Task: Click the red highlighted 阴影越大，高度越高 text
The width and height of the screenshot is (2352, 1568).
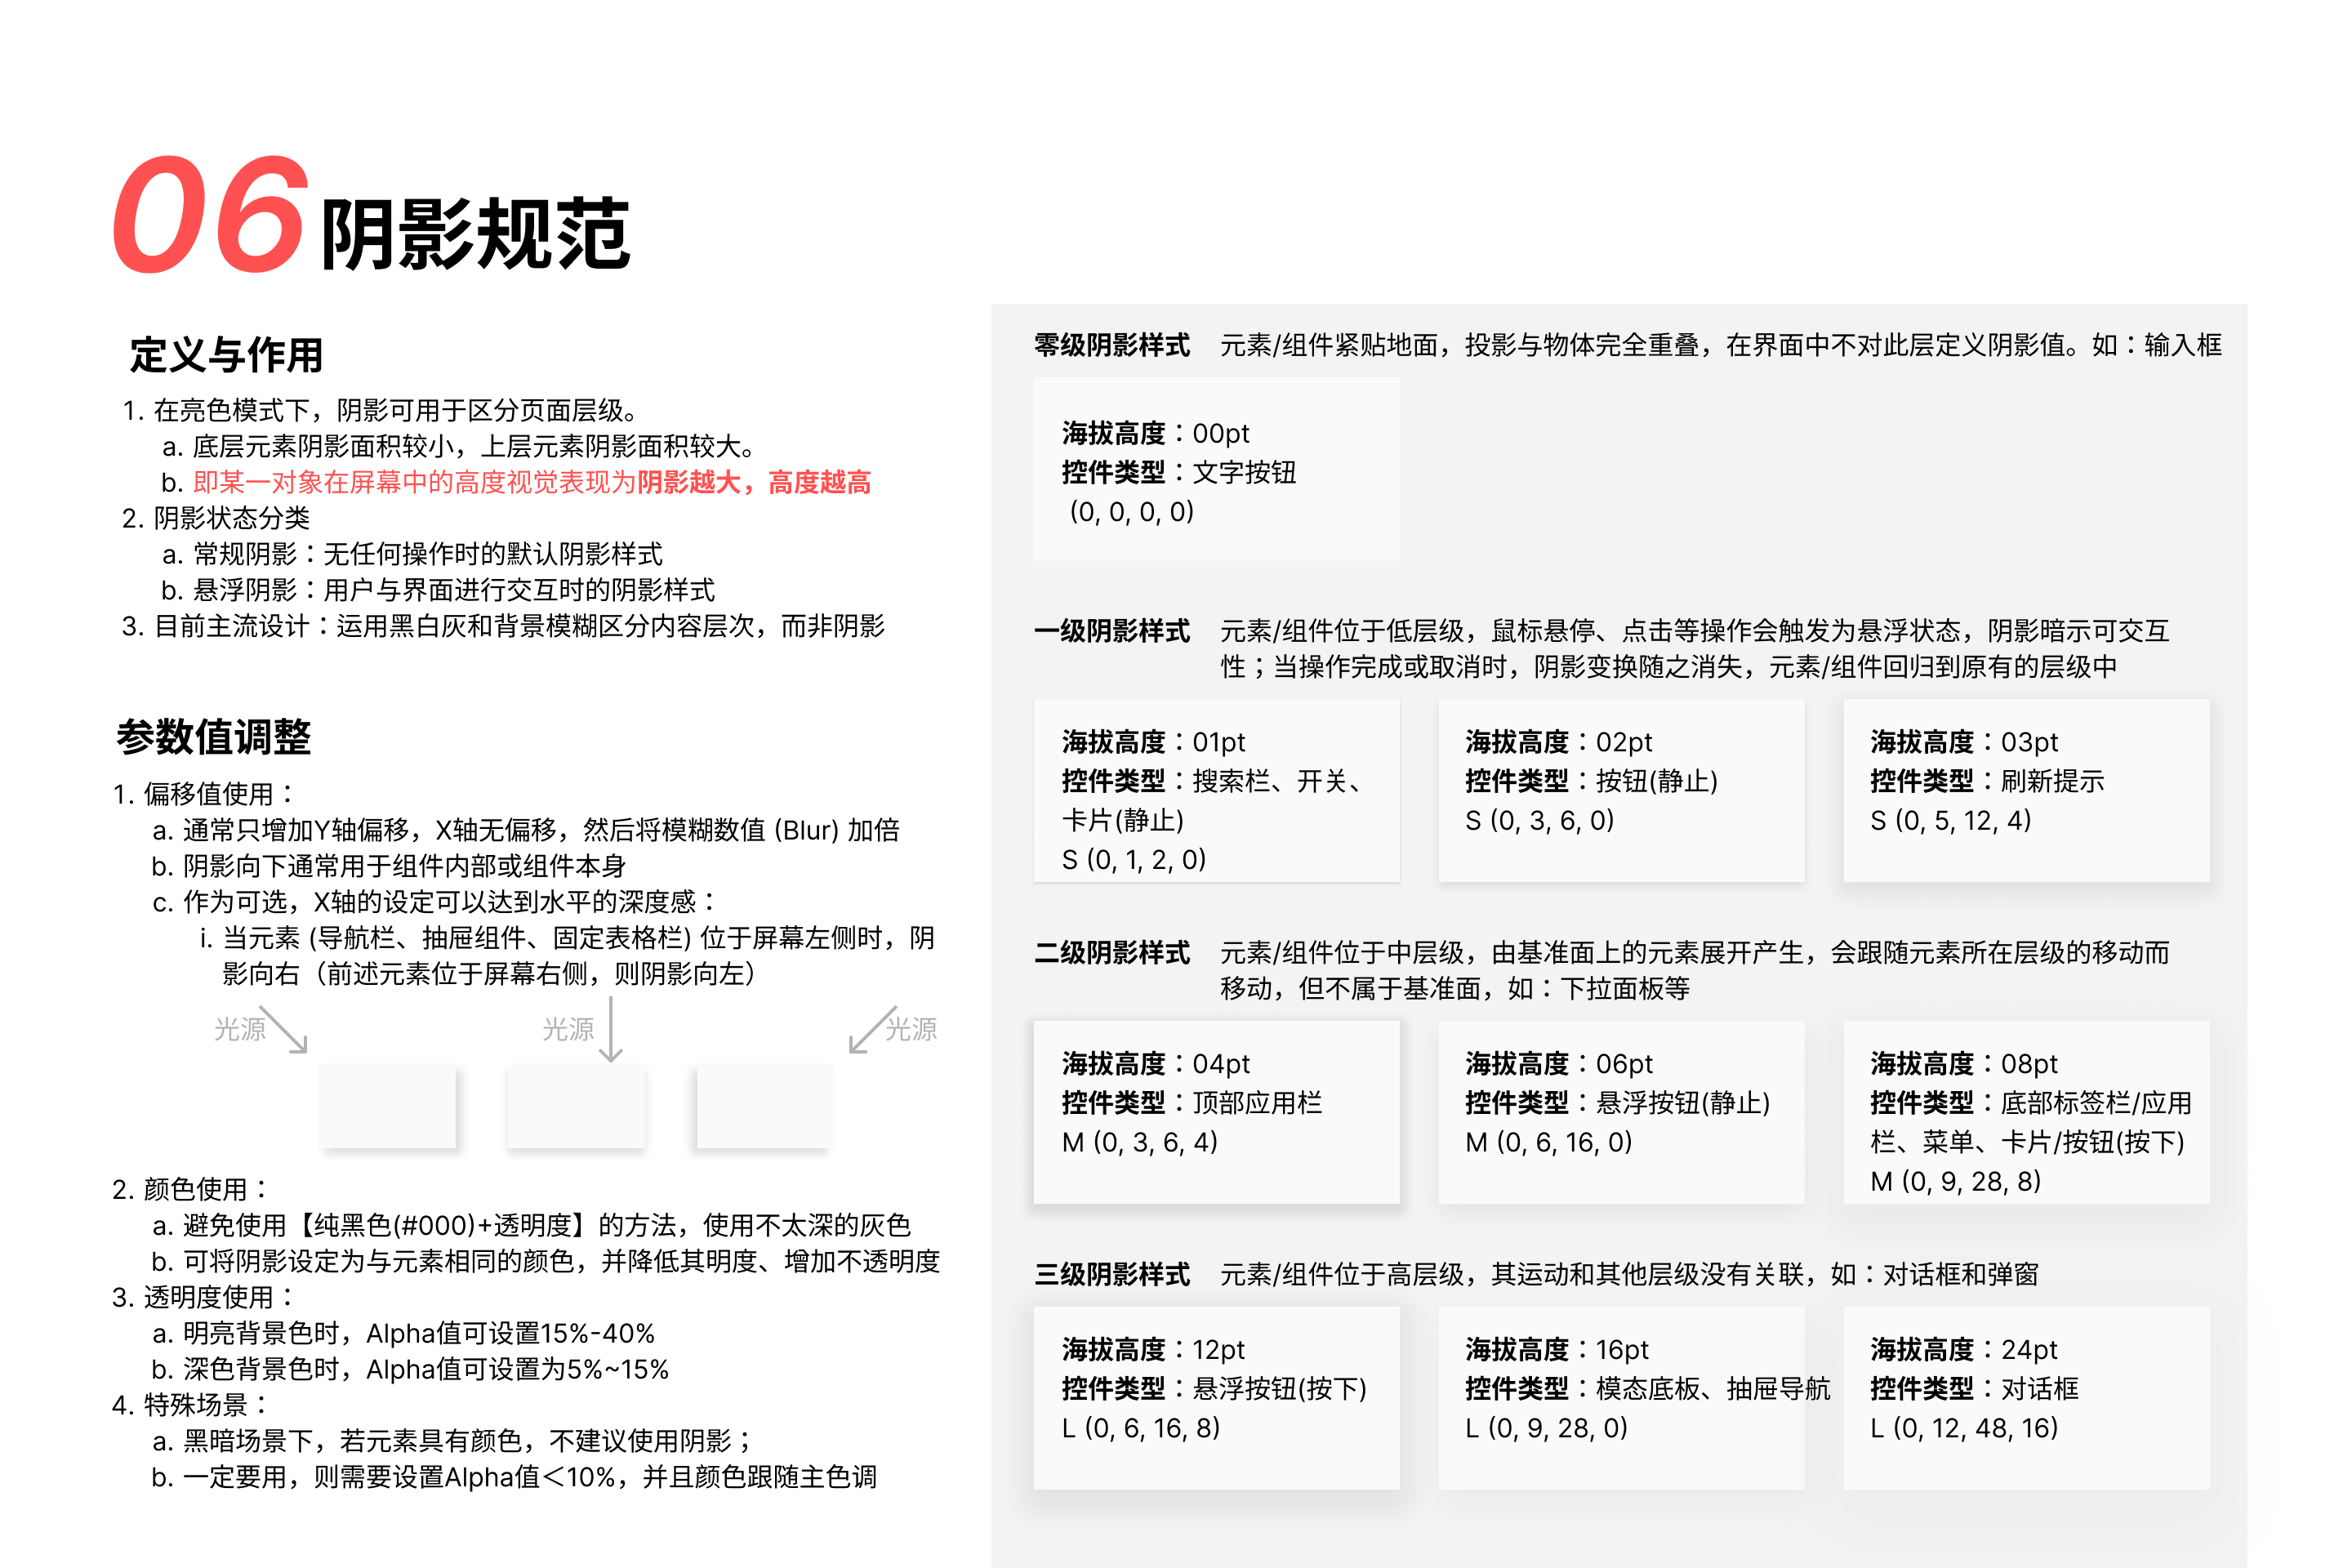Action: (x=754, y=482)
